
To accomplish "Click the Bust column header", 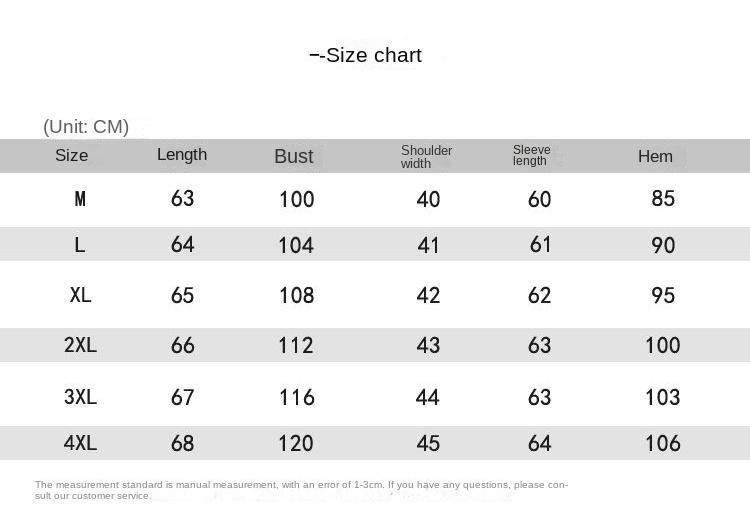I will [294, 156].
